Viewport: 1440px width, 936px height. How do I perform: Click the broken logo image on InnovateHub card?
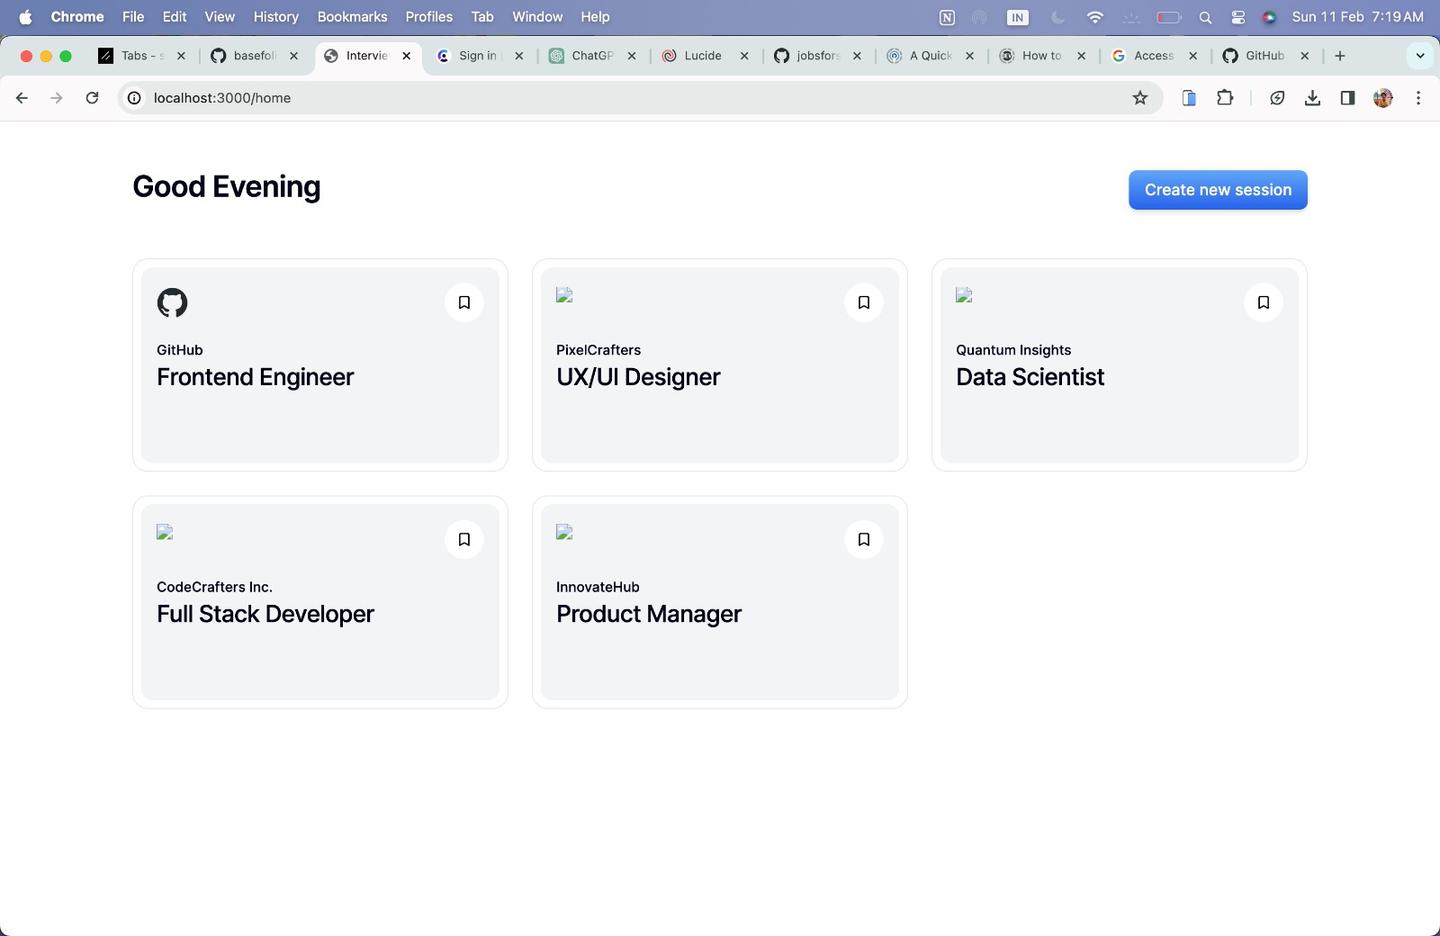[564, 532]
